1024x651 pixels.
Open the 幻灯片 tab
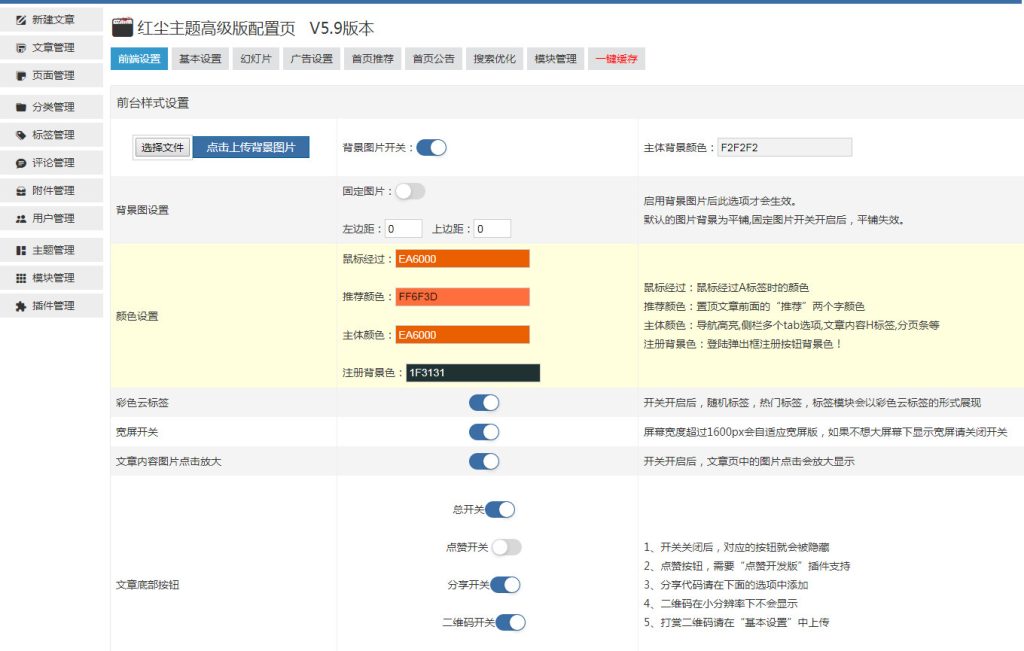coord(255,59)
